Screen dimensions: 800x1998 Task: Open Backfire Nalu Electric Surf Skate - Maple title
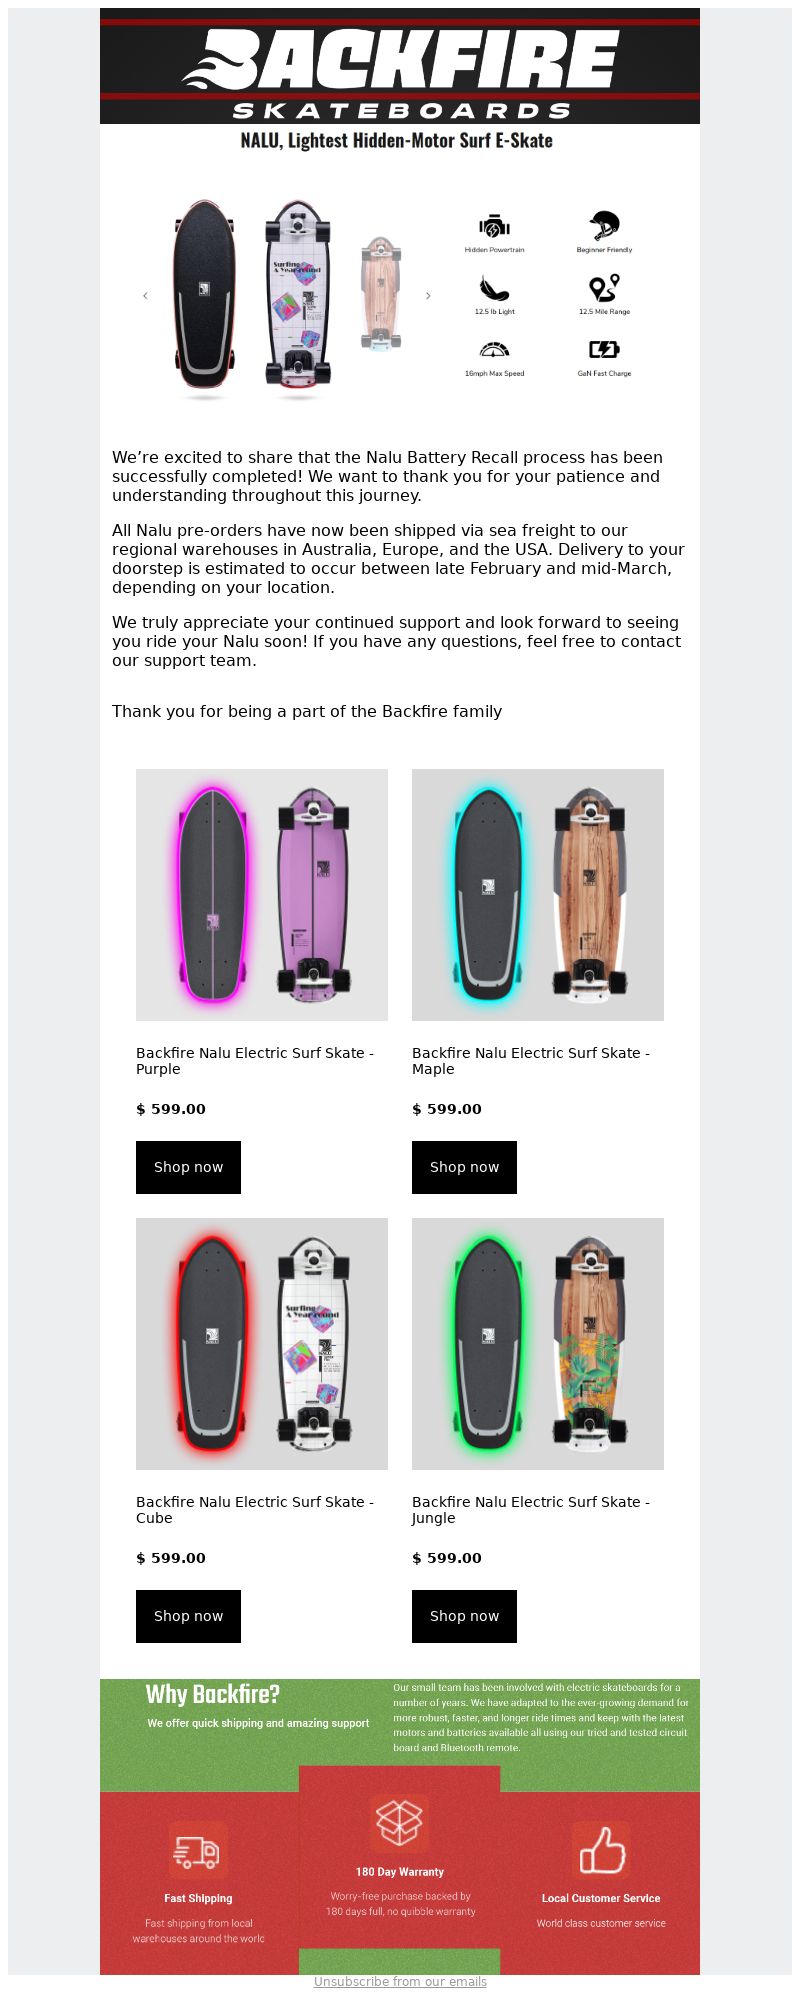(531, 1061)
